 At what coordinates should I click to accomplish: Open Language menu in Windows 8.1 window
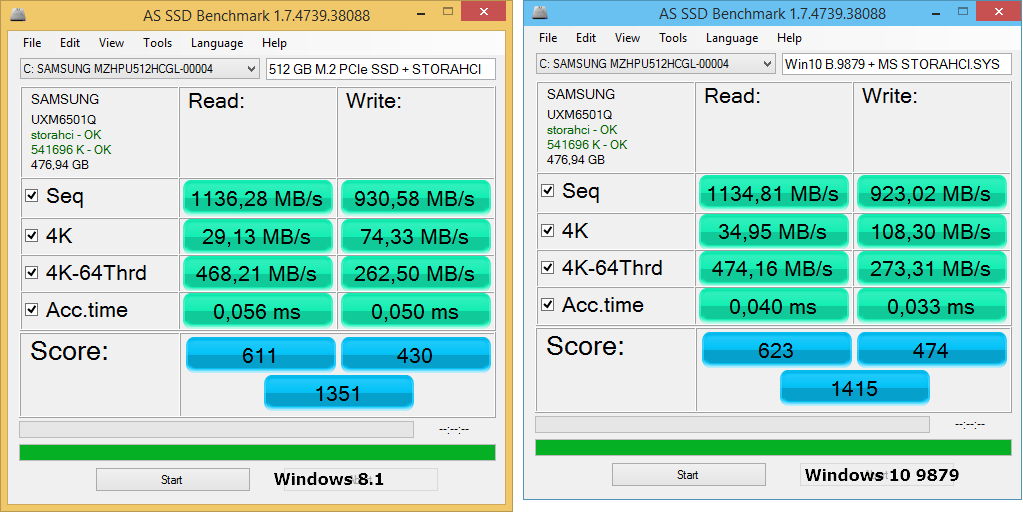click(217, 43)
